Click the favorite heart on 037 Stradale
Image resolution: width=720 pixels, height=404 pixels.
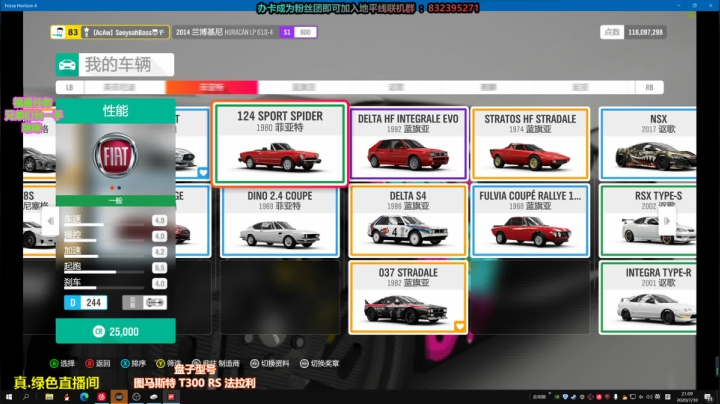coord(460,326)
